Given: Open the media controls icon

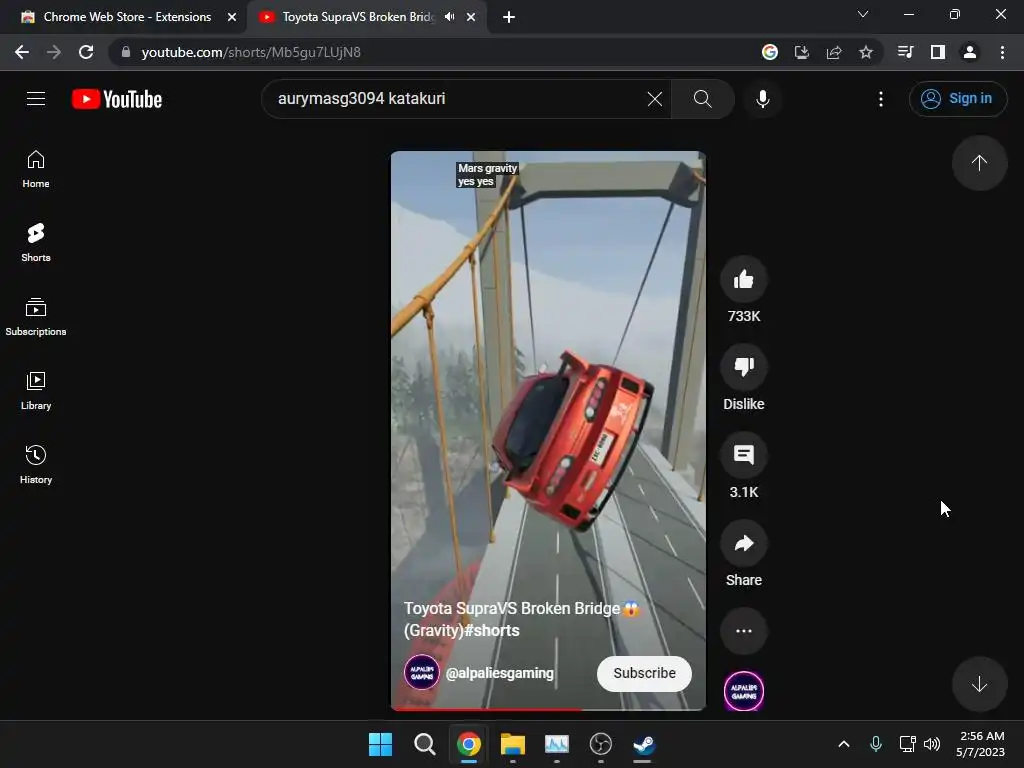Looking at the screenshot, I should (x=905, y=52).
